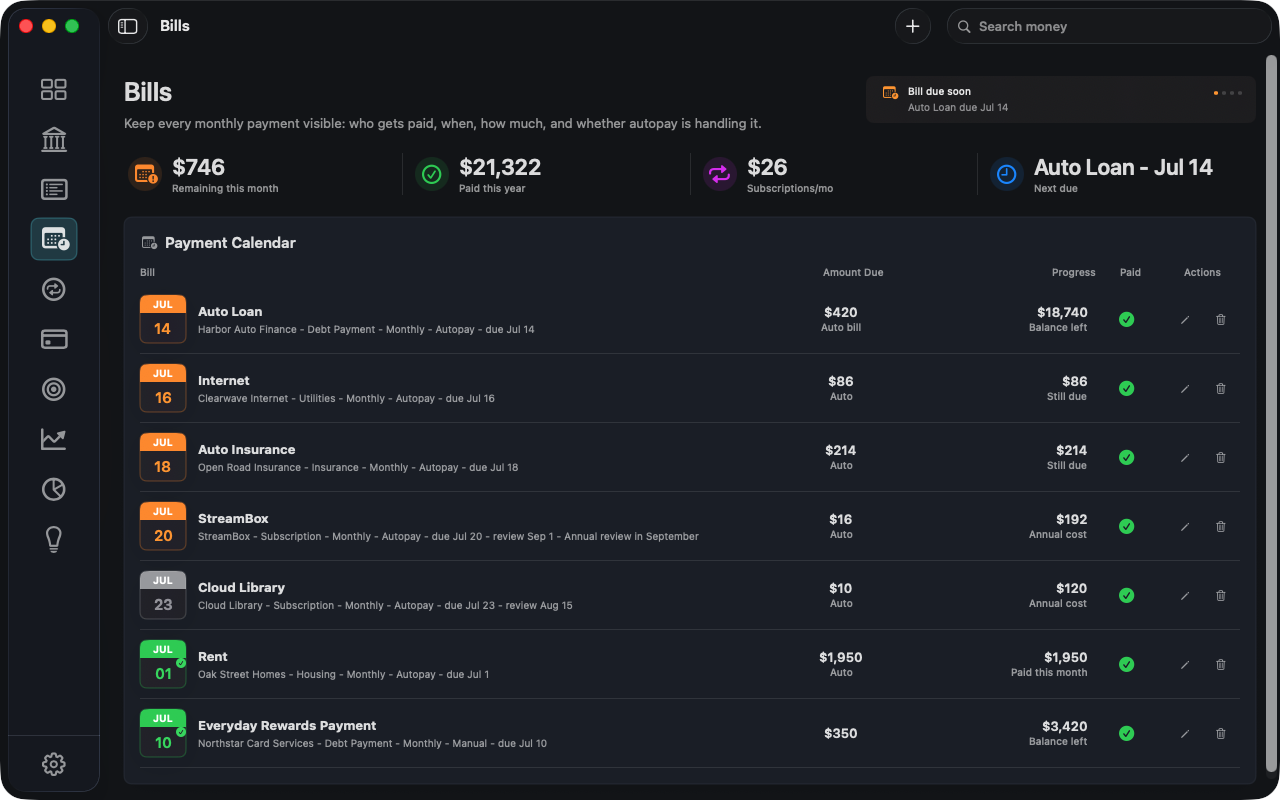Delete the Cloud Library bill

pyautogui.click(x=1220, y=596)
